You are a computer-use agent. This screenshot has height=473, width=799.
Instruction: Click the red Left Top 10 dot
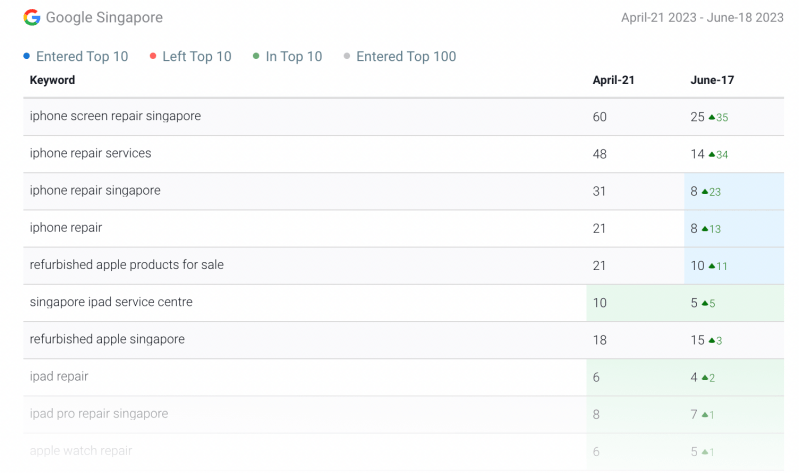(152, 56)
